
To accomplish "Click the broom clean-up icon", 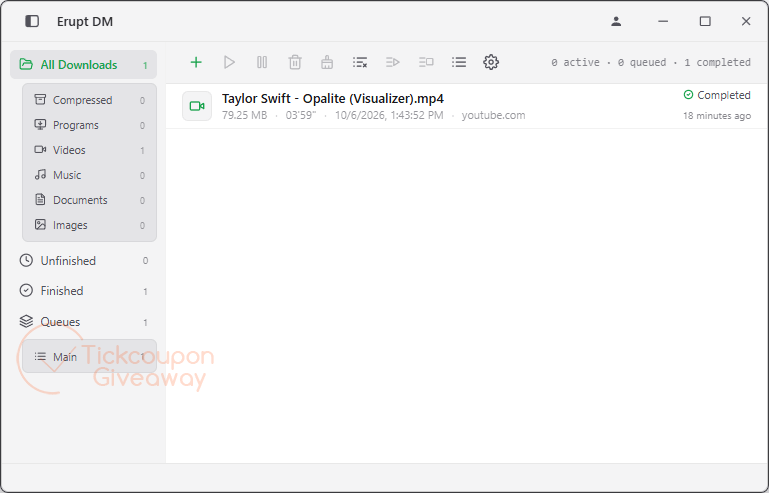I will [x=327, y=62].
